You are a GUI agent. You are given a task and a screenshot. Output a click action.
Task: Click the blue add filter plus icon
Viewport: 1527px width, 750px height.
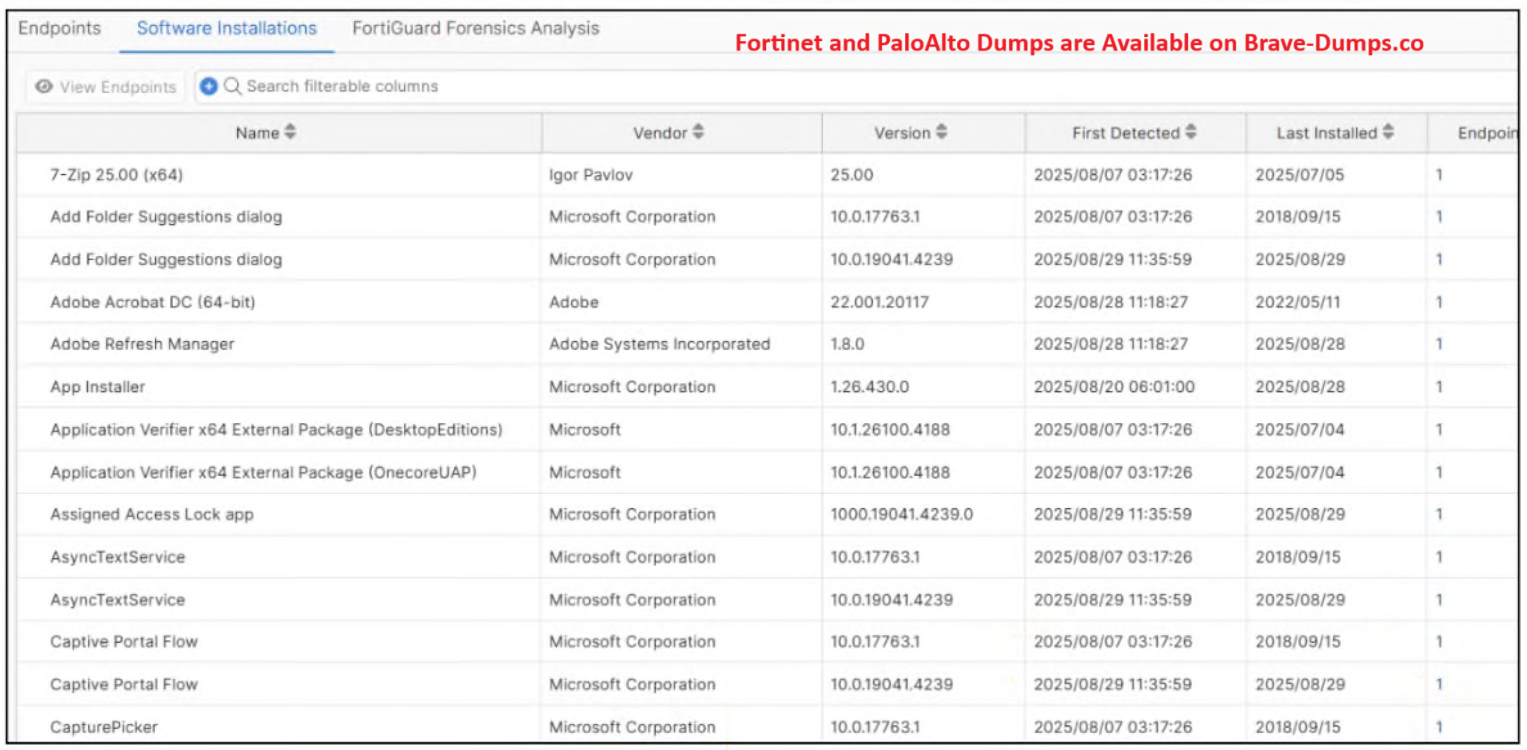pyautogui.click(x=209, y=87)
